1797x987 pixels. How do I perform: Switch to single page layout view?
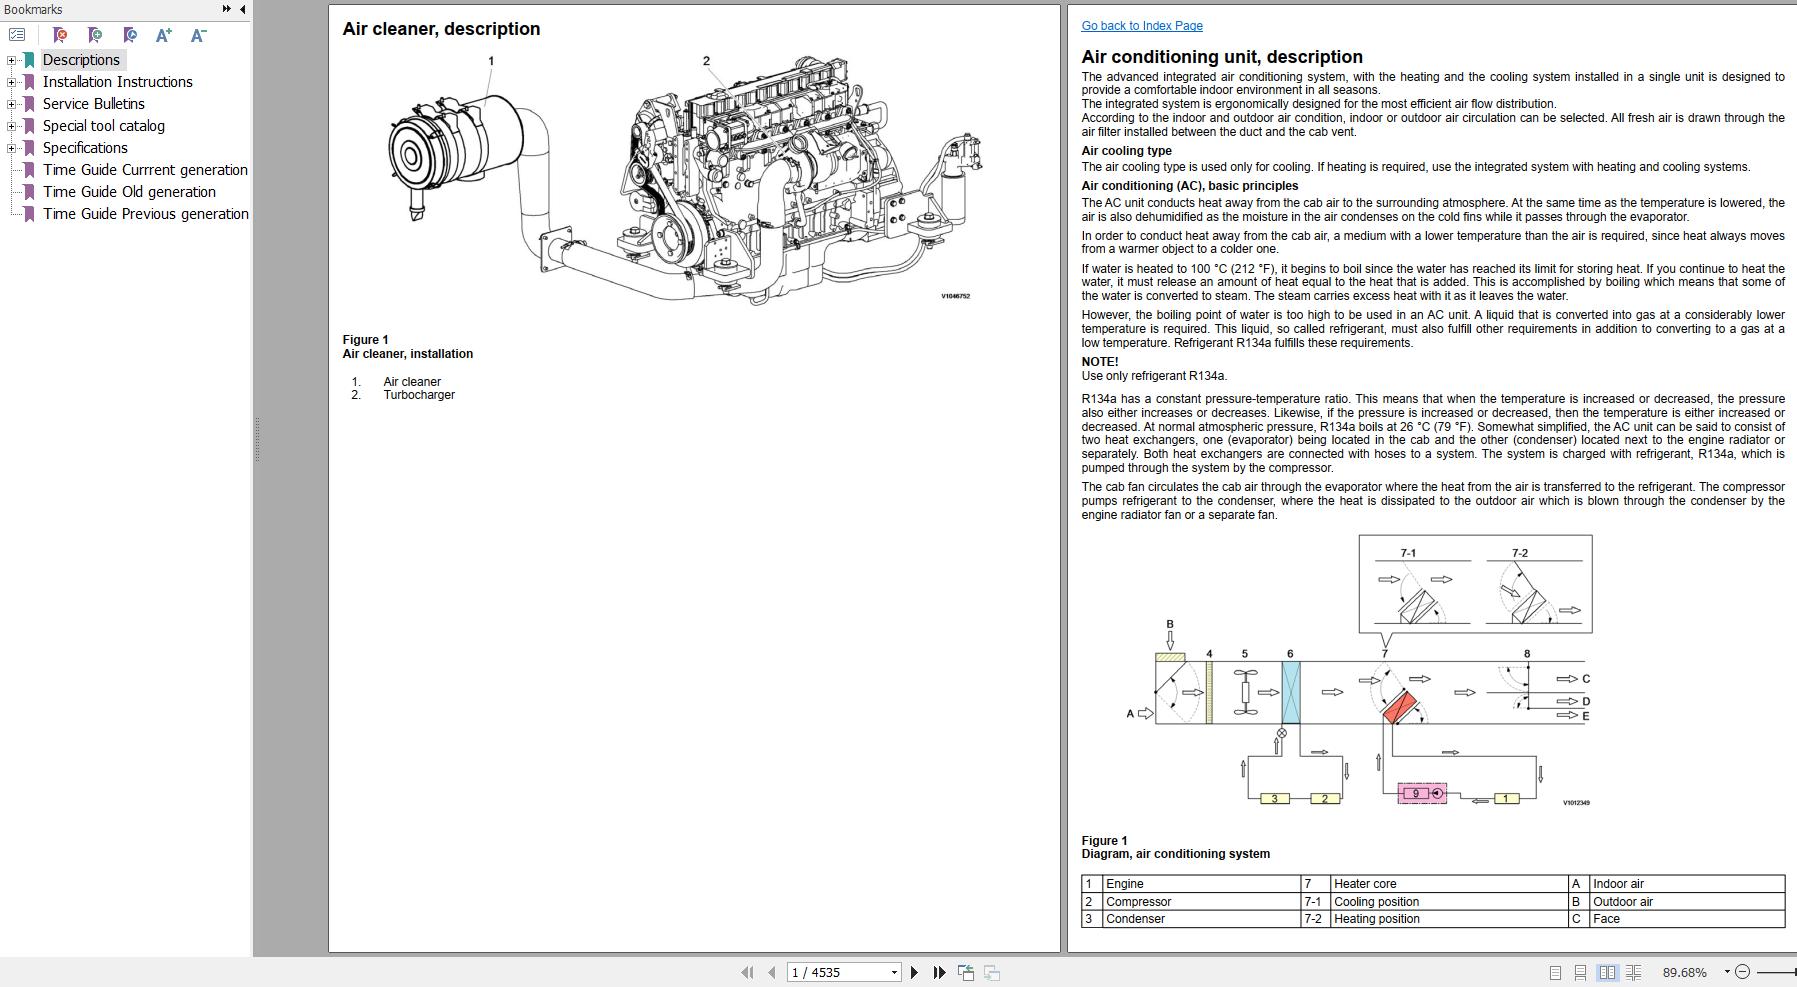point(1555,972)
